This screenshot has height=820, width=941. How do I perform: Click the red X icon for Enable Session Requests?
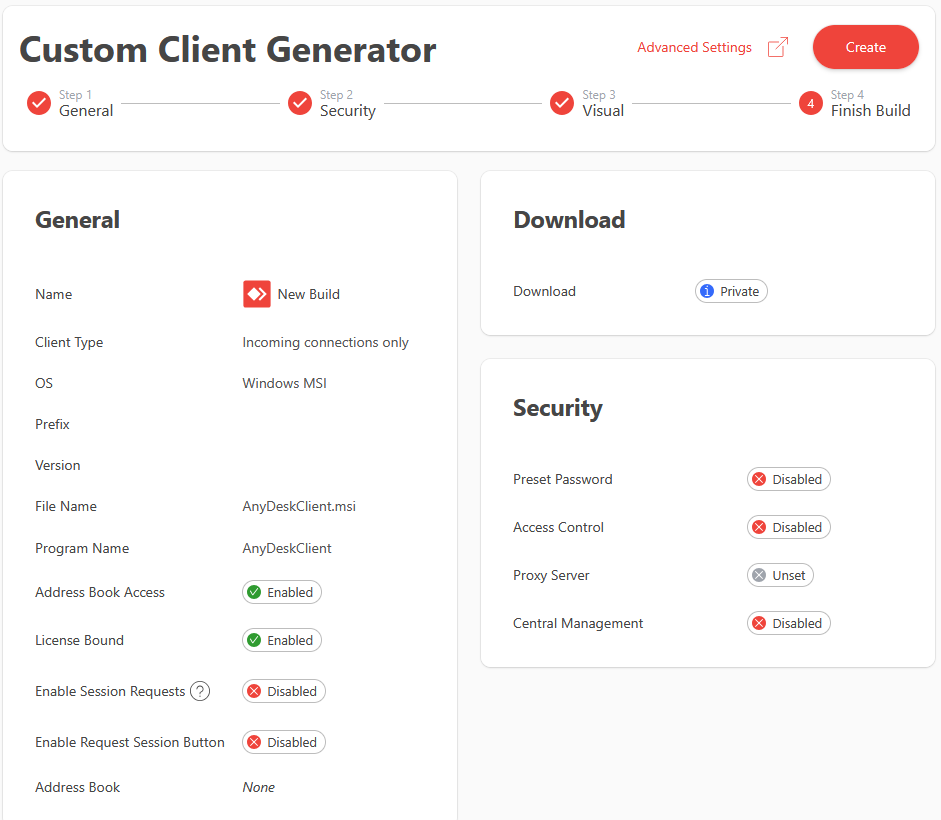(x=254, y=692)
